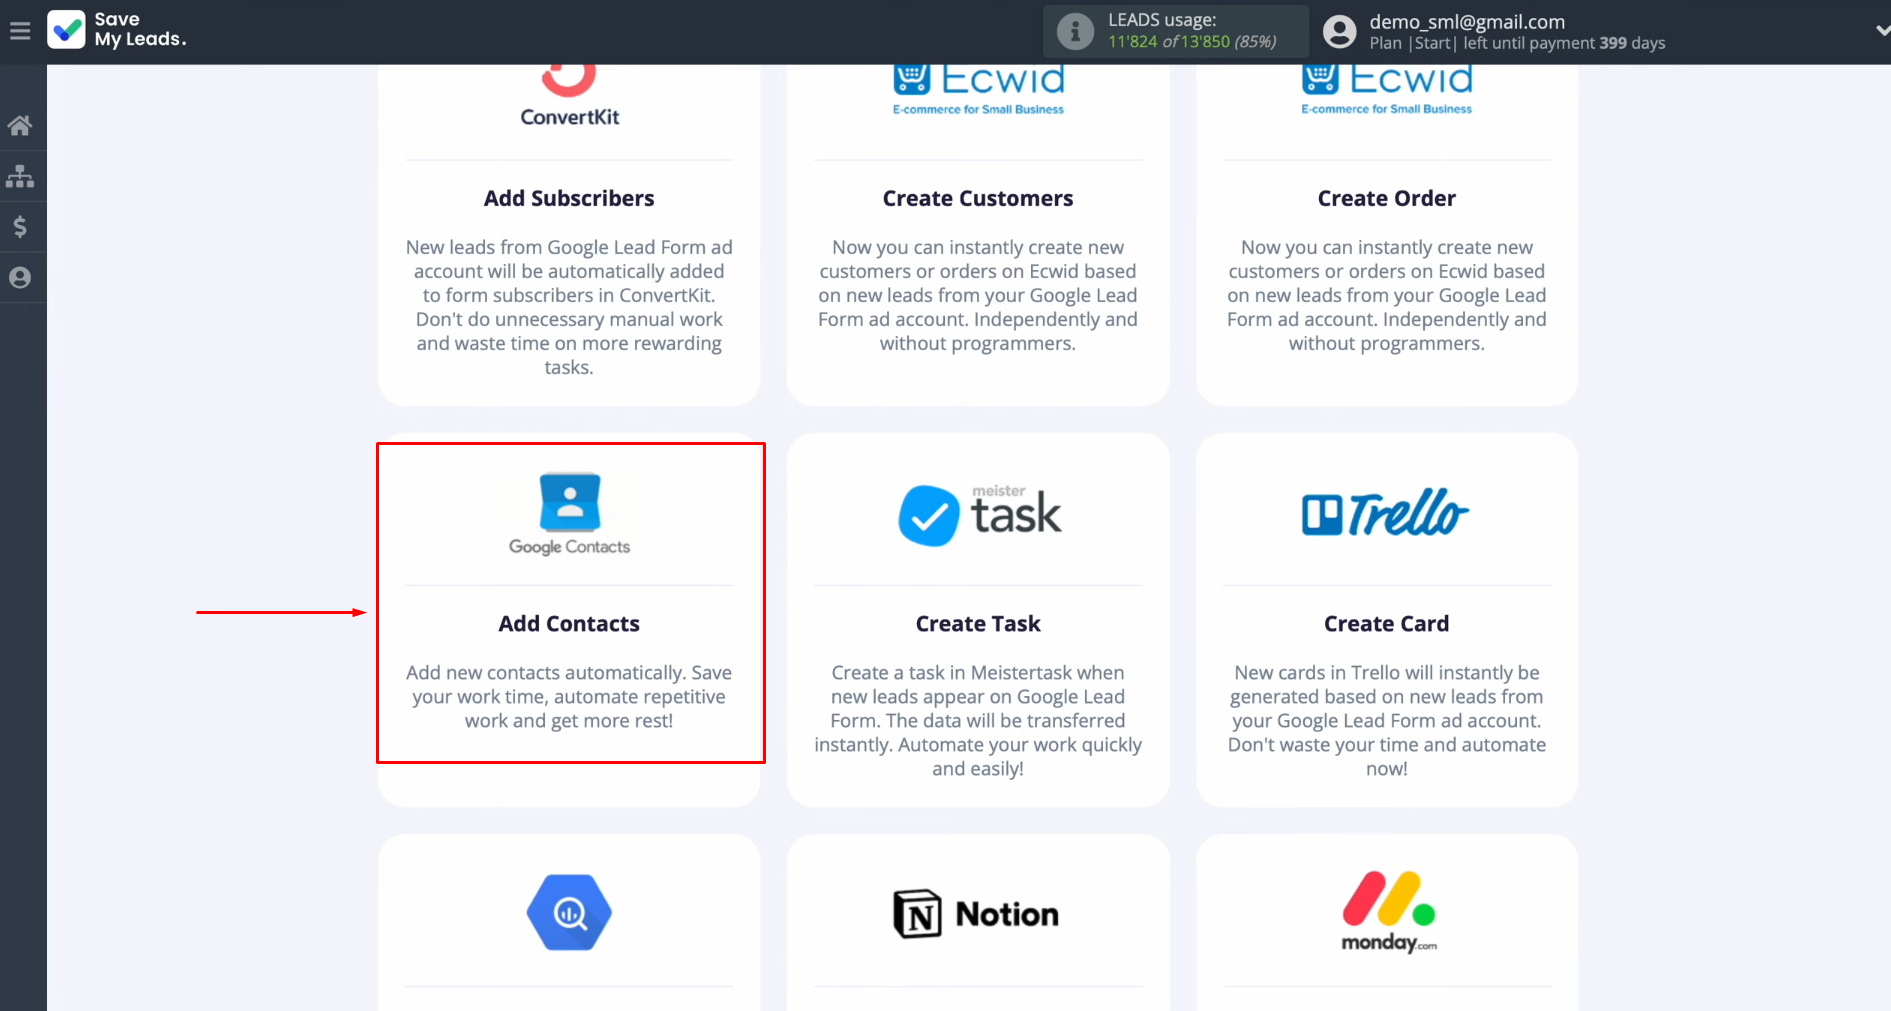Click the account avatar icon

click(x=1340, y=32)
